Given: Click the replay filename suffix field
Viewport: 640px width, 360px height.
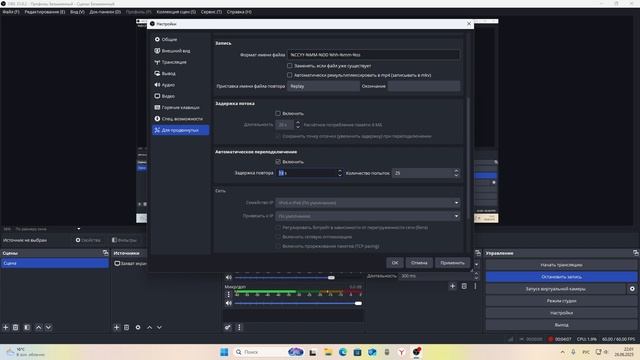Looking at the screenshot, I should [x=424, y=86].
